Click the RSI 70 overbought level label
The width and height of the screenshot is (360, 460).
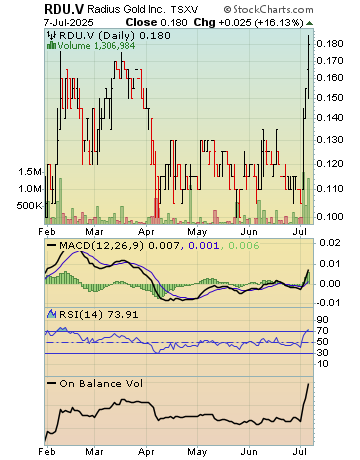tap(322, 331)
